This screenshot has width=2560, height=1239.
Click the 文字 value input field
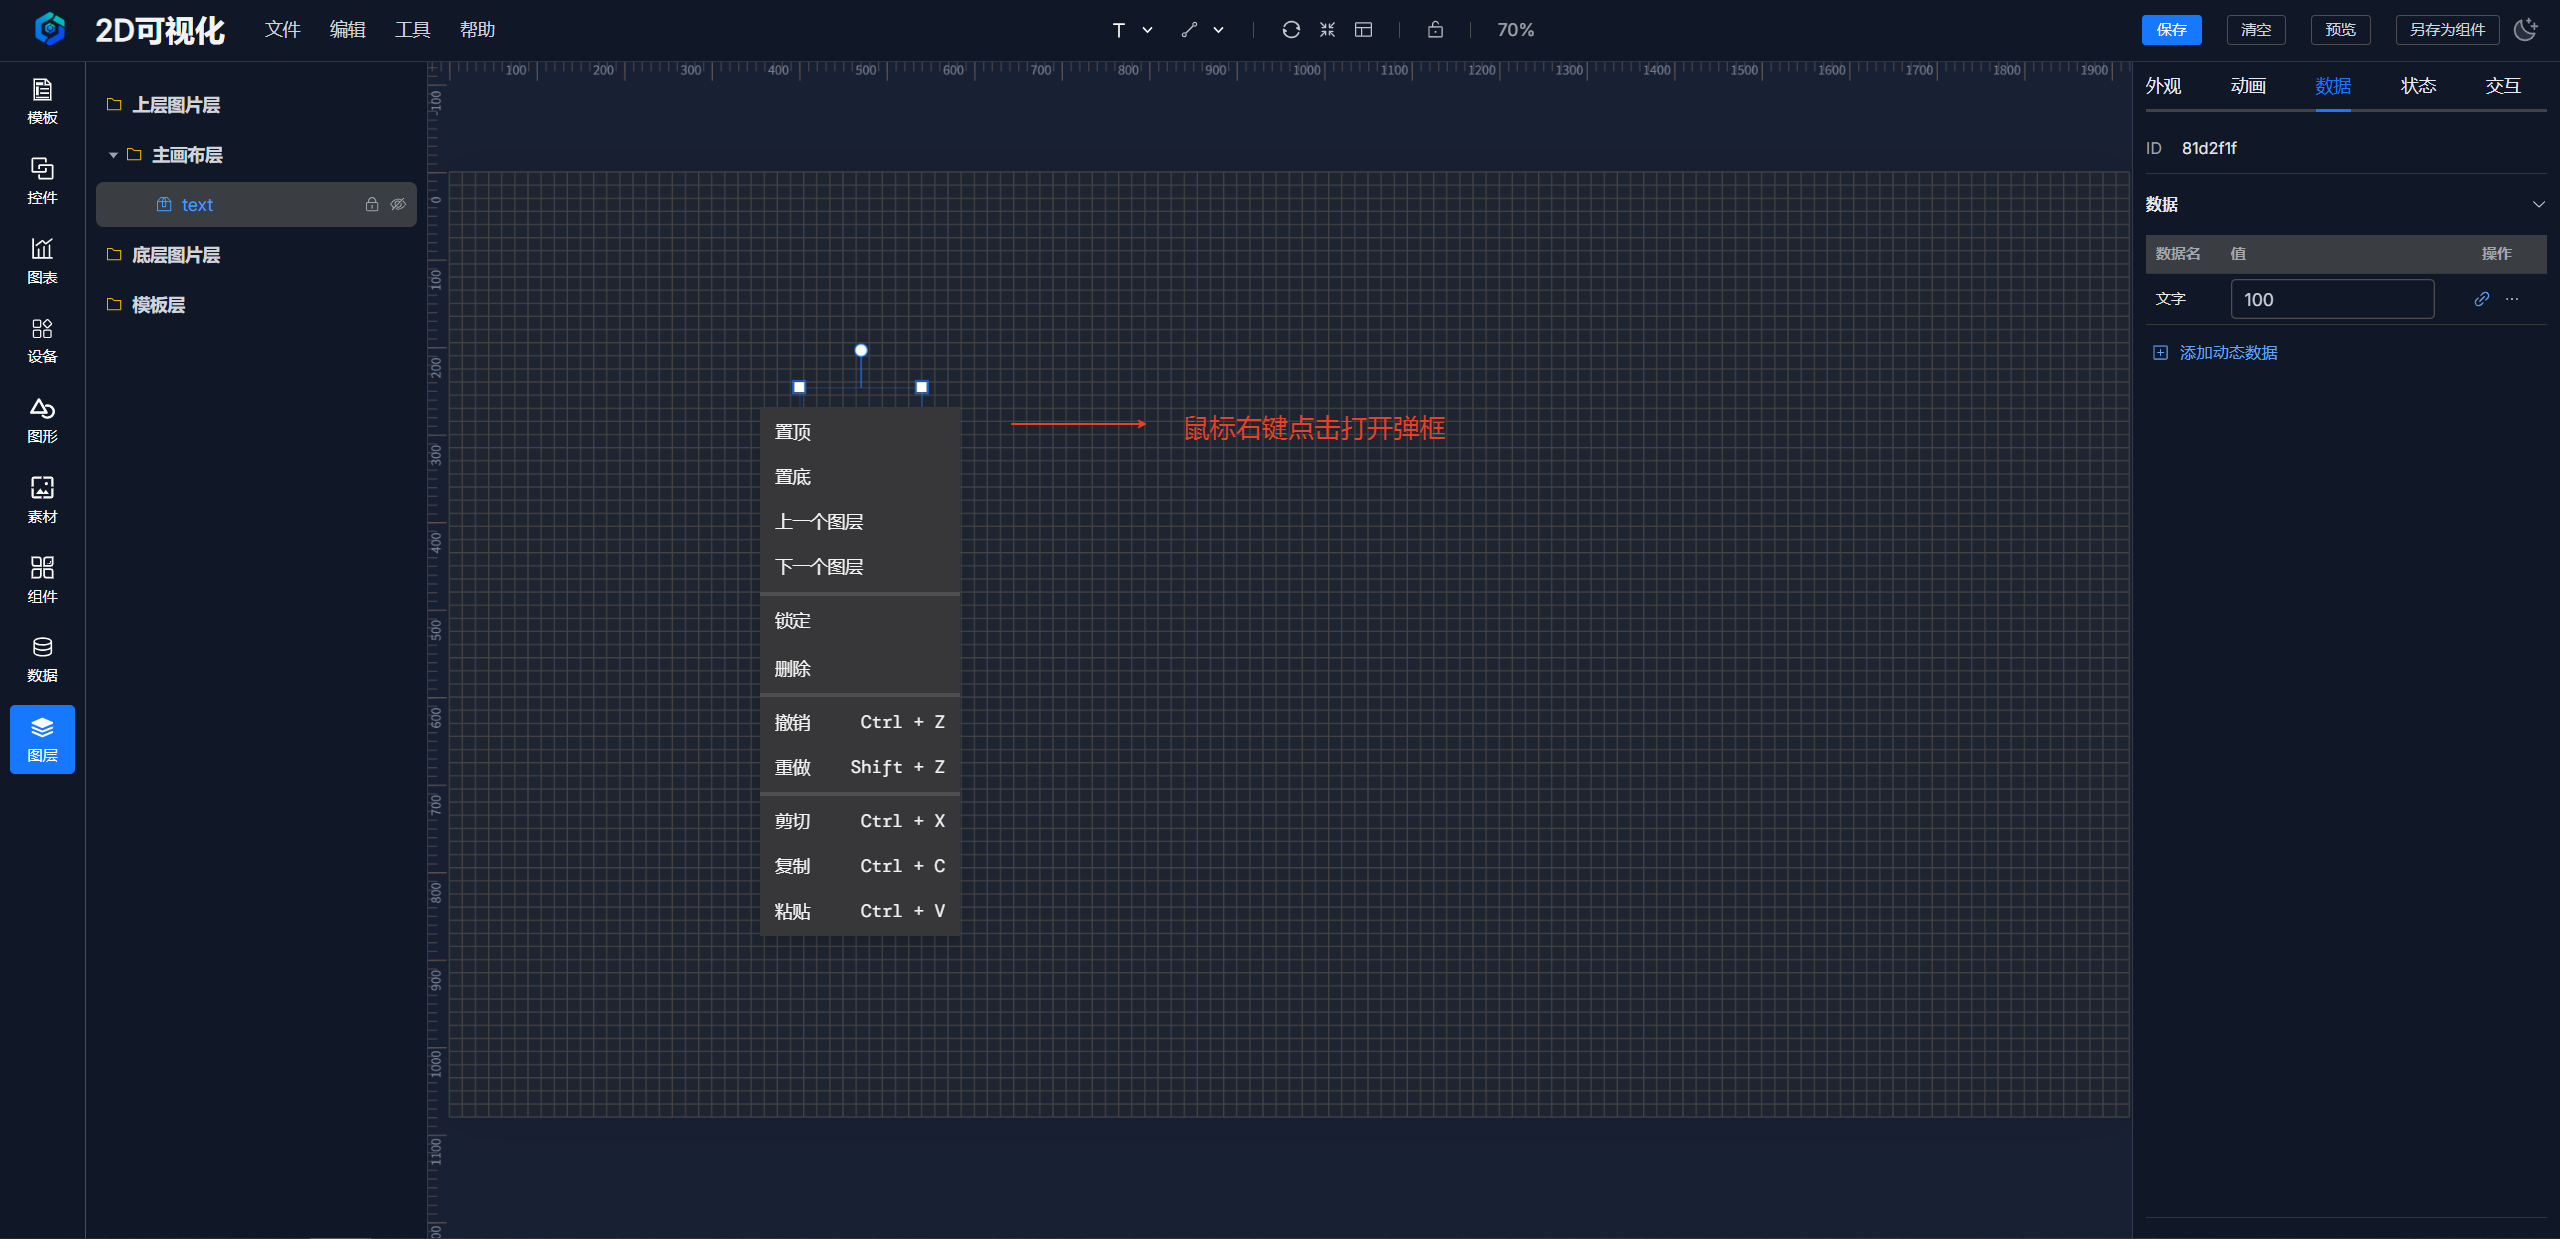point(2331,299)
